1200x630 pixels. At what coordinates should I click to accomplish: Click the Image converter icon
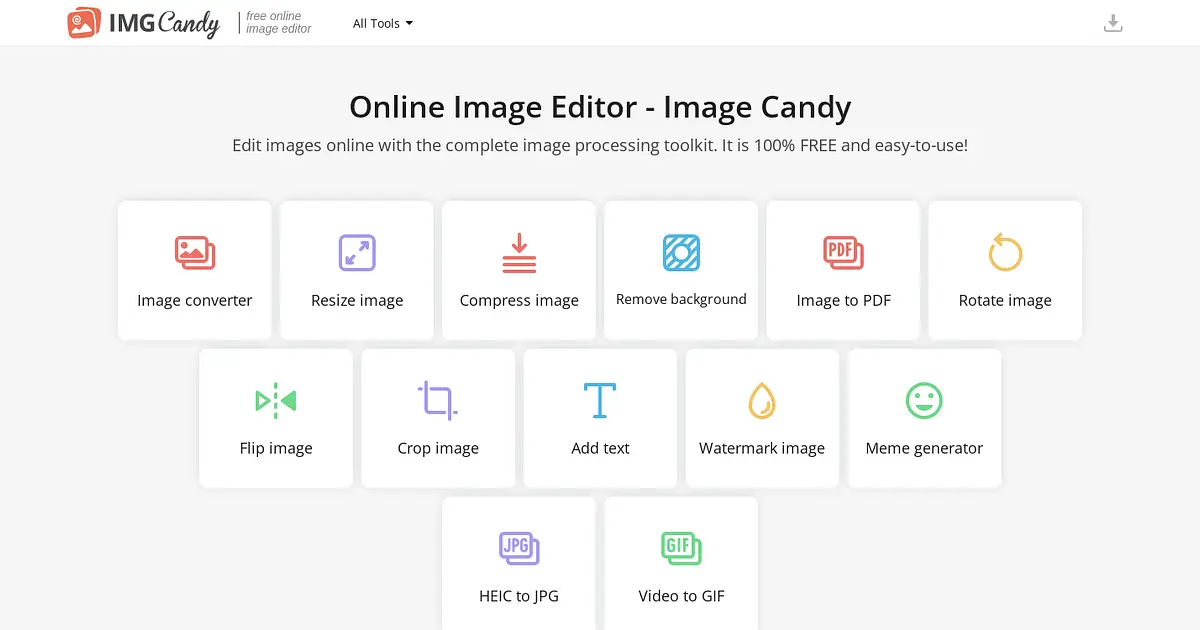tap(195, 253)
